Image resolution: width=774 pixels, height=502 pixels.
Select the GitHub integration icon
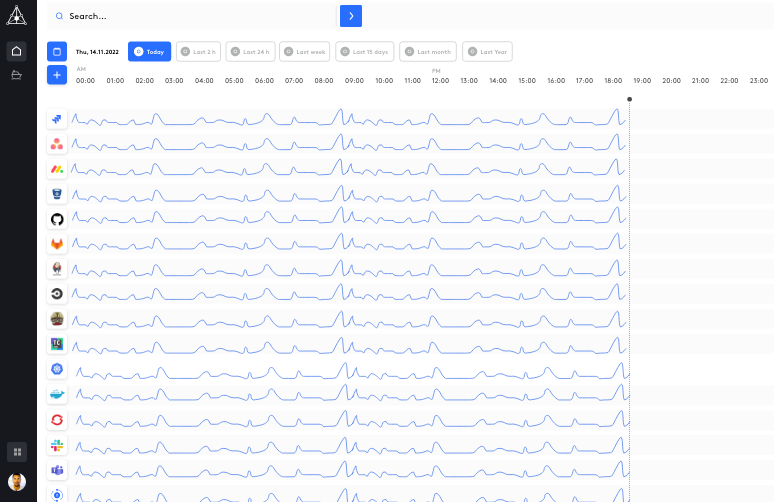[x=57, y=219]
